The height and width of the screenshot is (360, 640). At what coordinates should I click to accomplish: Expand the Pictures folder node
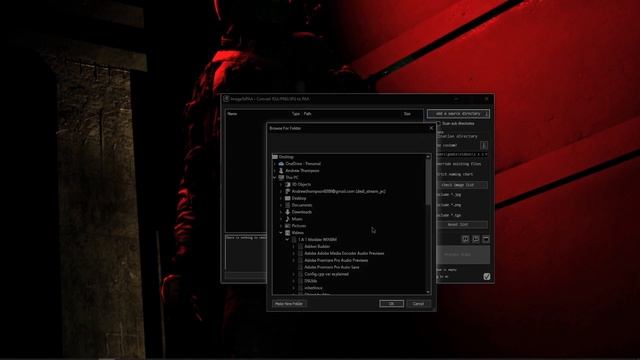click(x=281, y=226)
